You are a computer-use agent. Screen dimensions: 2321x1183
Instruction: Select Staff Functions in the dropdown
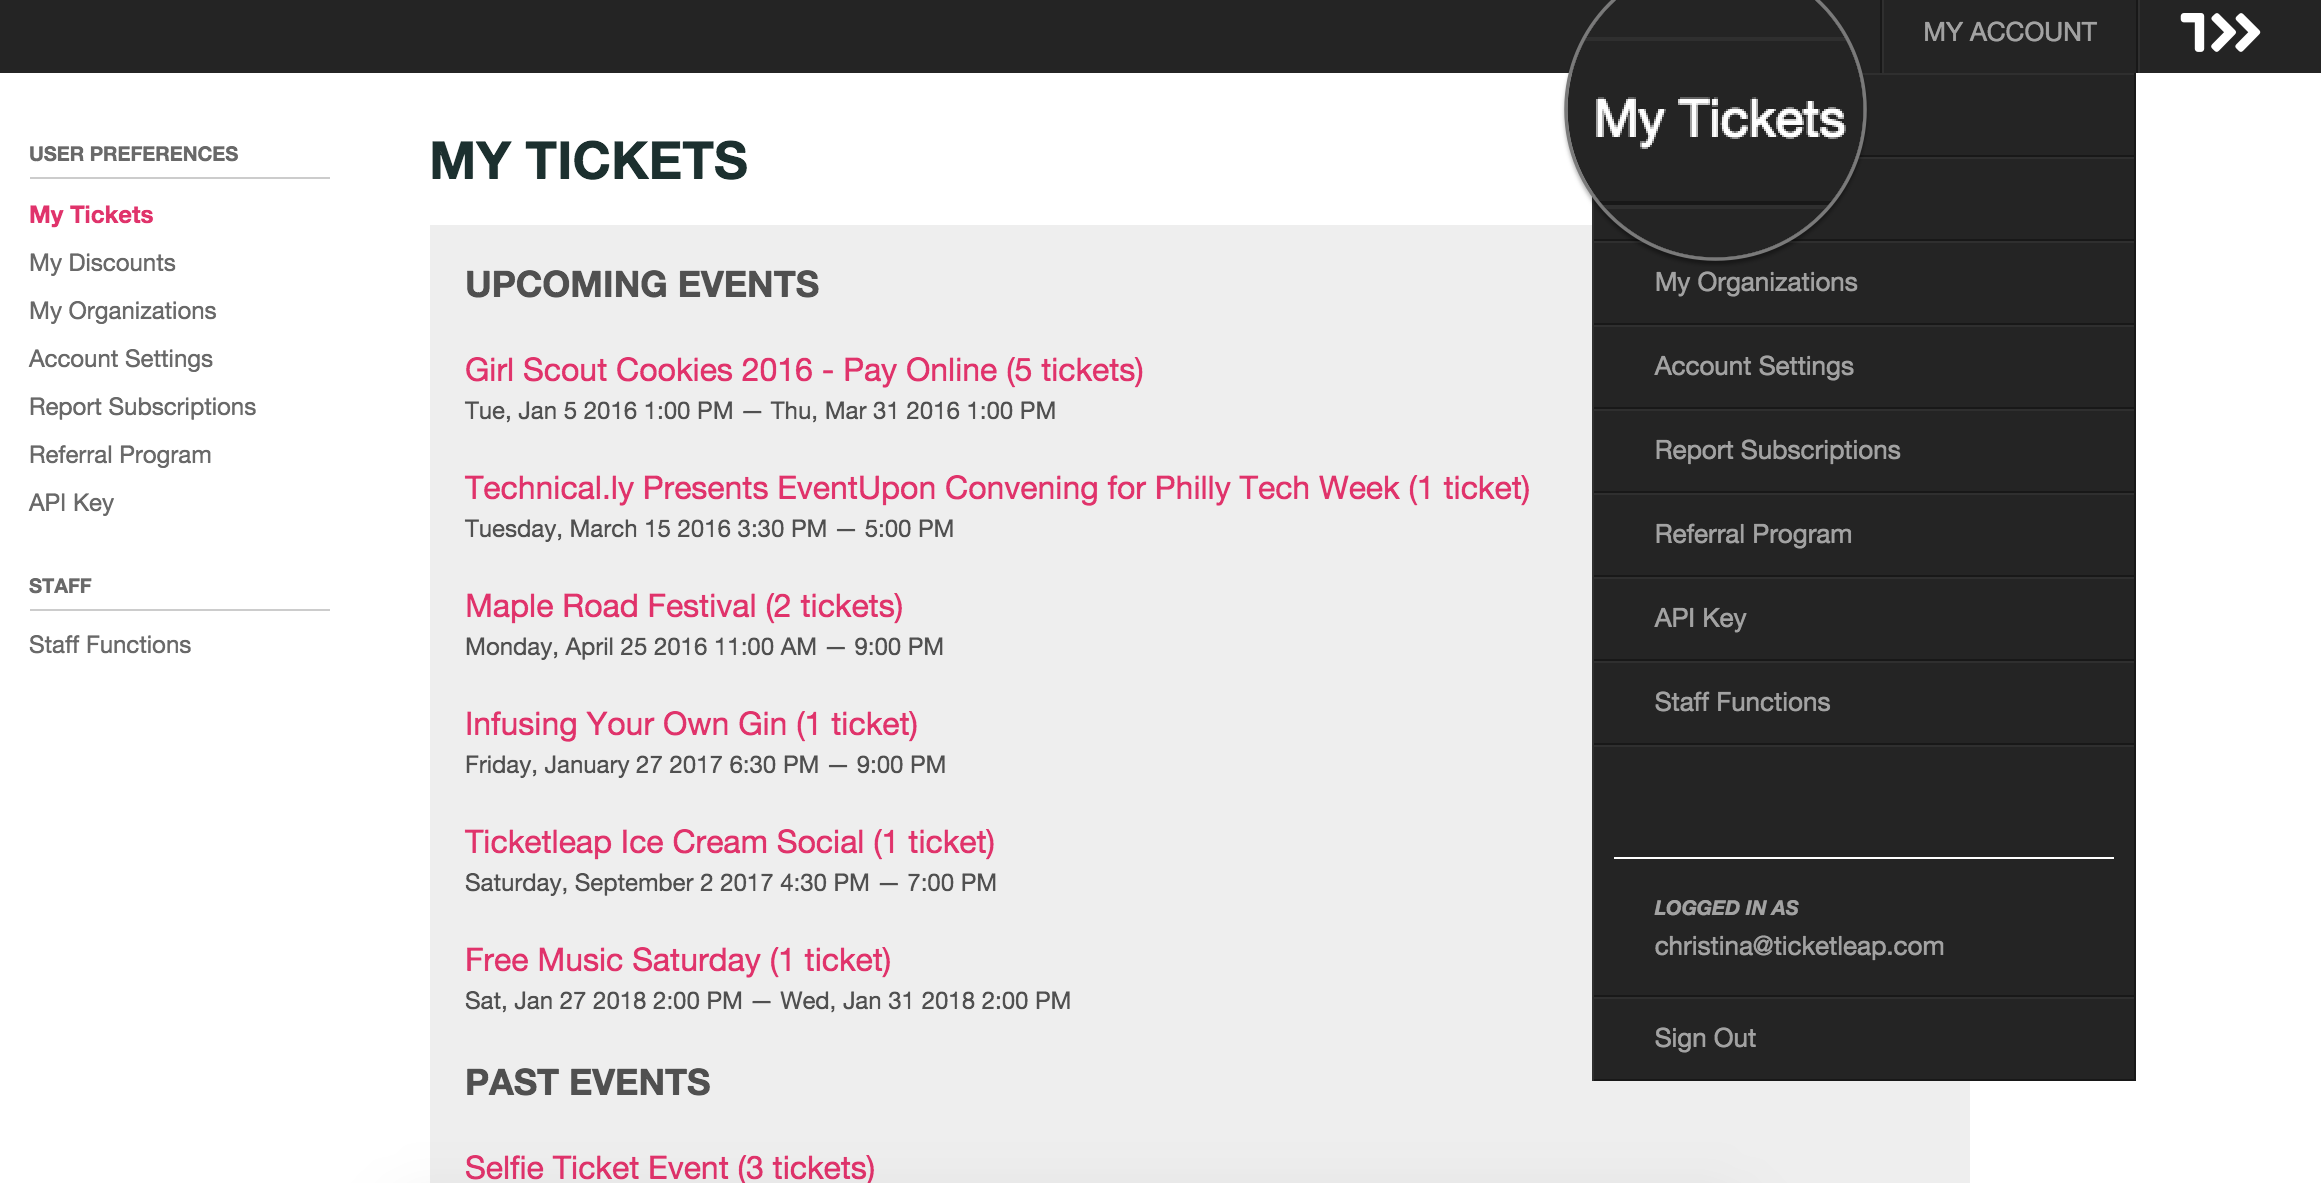point(1742,702)
